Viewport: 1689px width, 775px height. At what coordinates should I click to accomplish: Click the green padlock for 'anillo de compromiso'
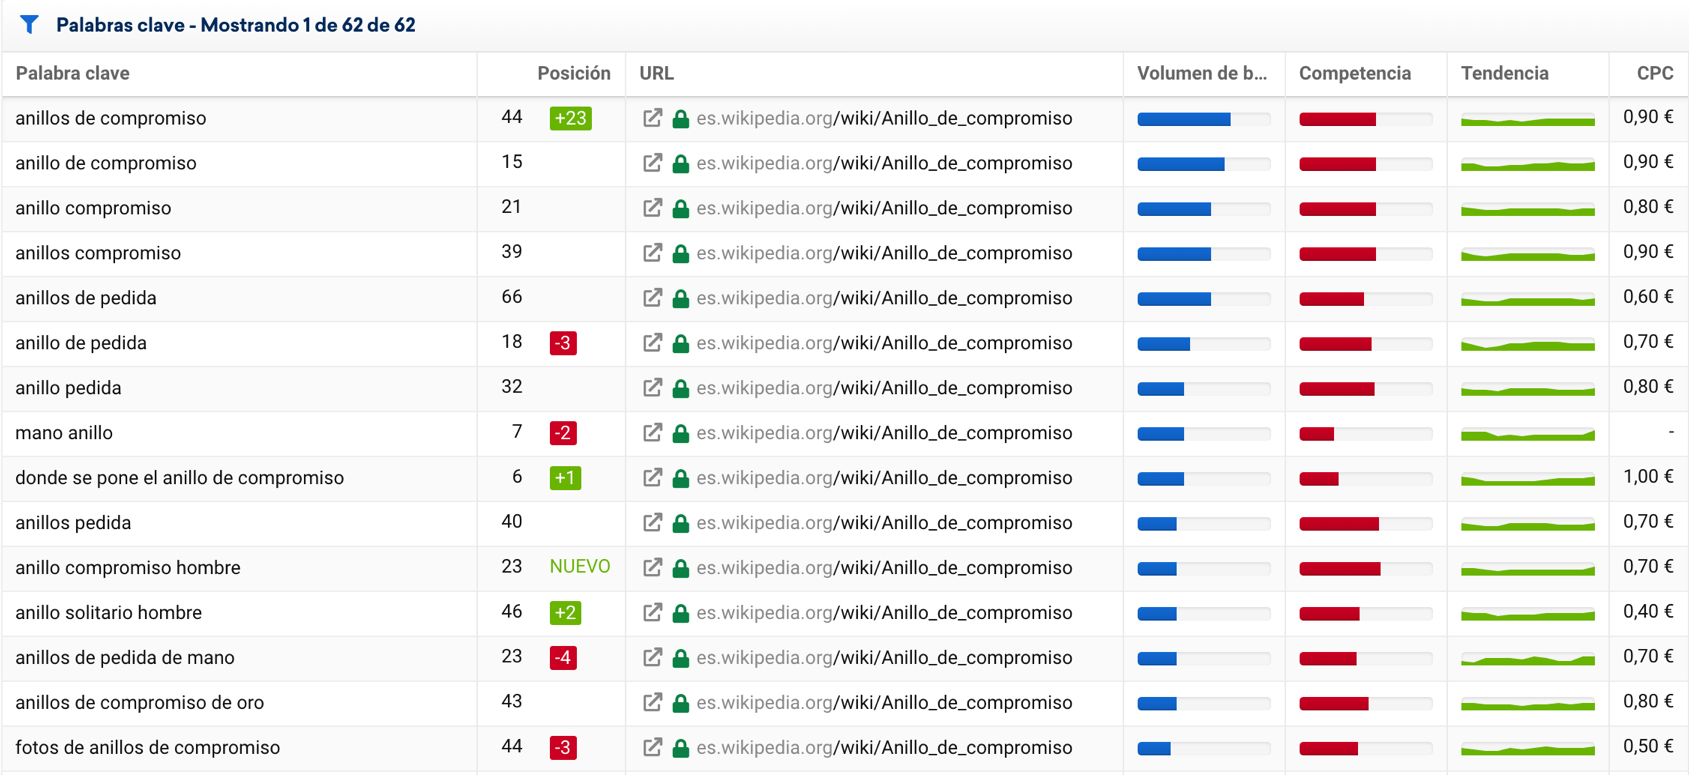pos(681,164)
